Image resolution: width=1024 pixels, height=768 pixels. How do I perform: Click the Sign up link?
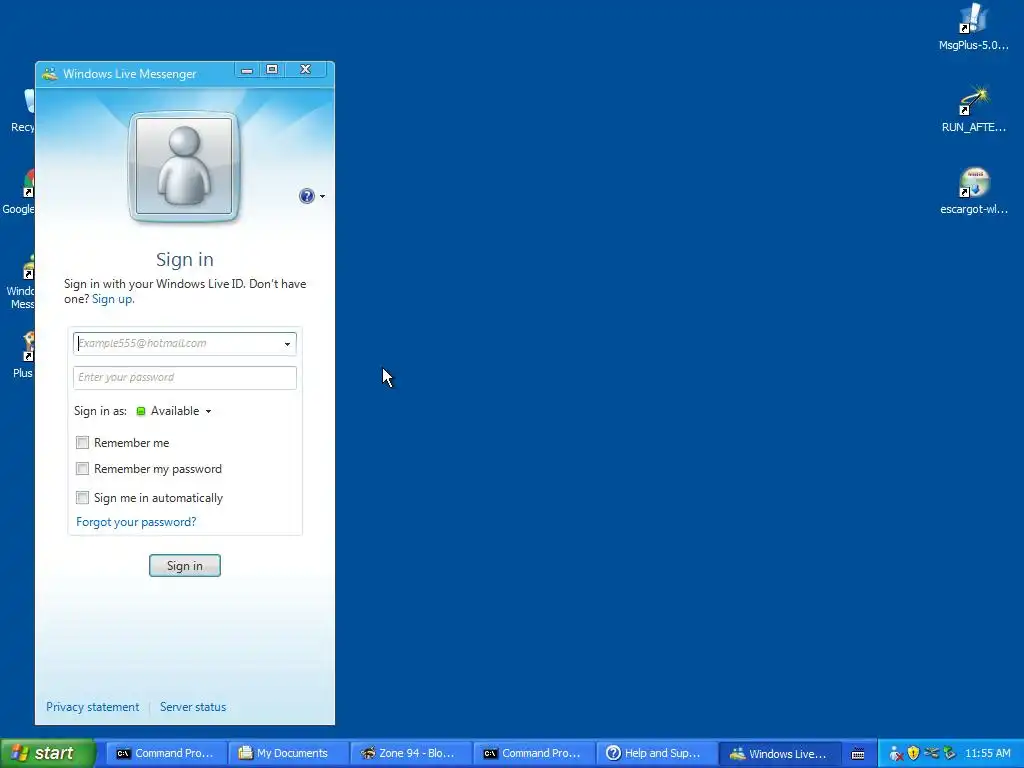pyautogui.click(x=112, y=299)
